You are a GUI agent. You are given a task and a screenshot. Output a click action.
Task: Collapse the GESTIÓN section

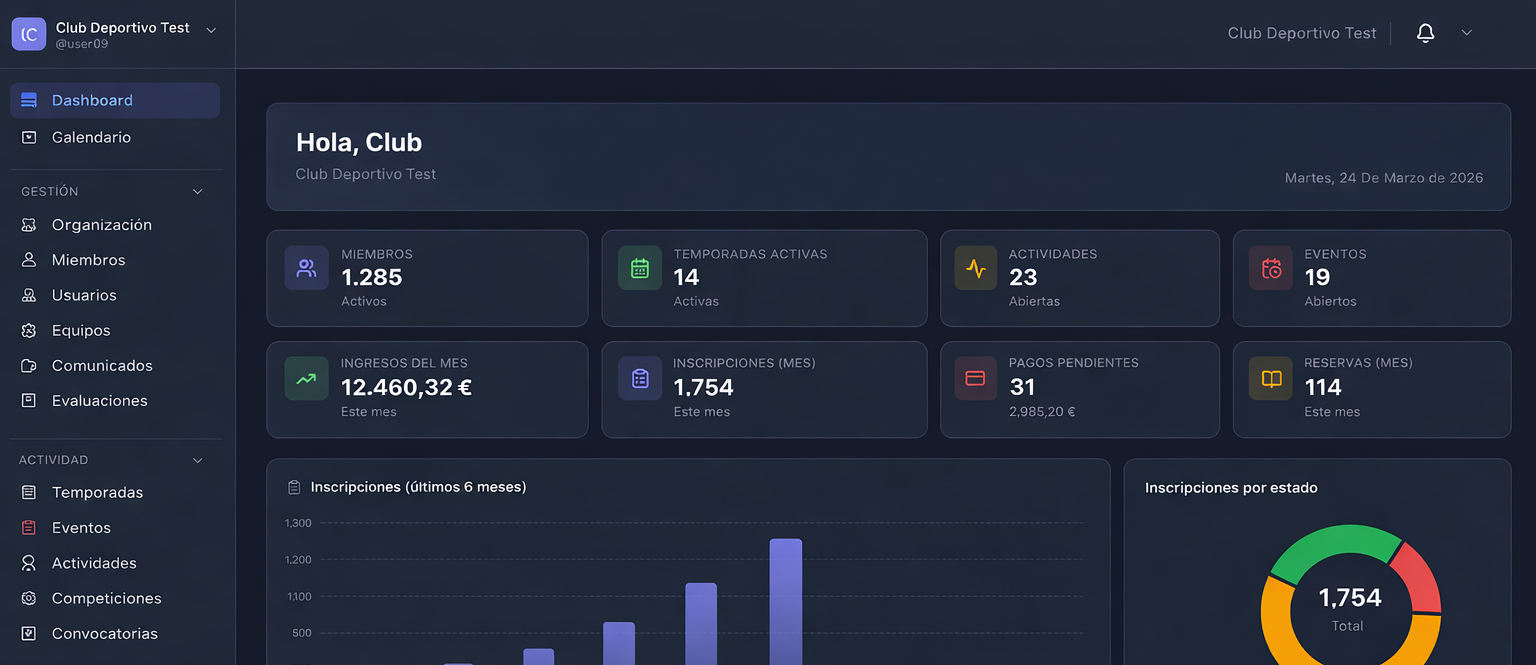tap(197, 191)
